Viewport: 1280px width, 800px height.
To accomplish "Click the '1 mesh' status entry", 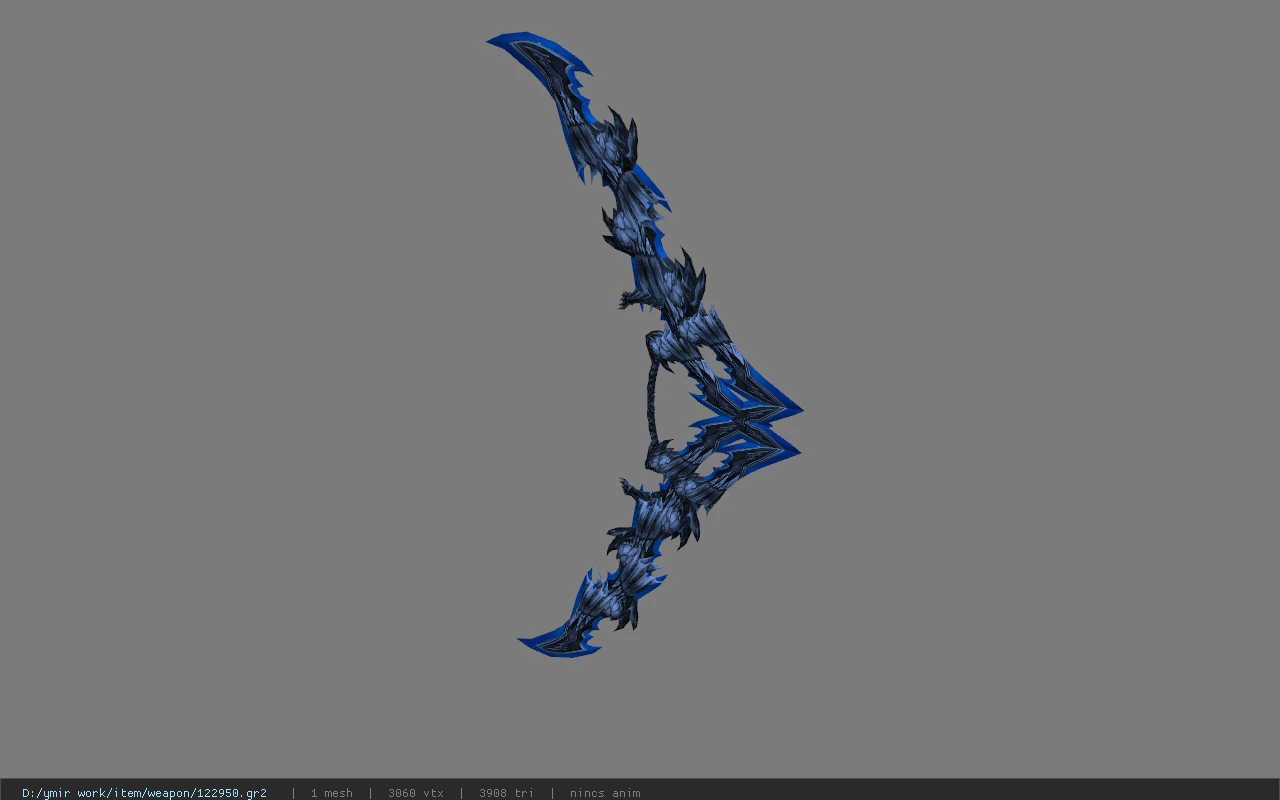I will [x=331, y=793].
